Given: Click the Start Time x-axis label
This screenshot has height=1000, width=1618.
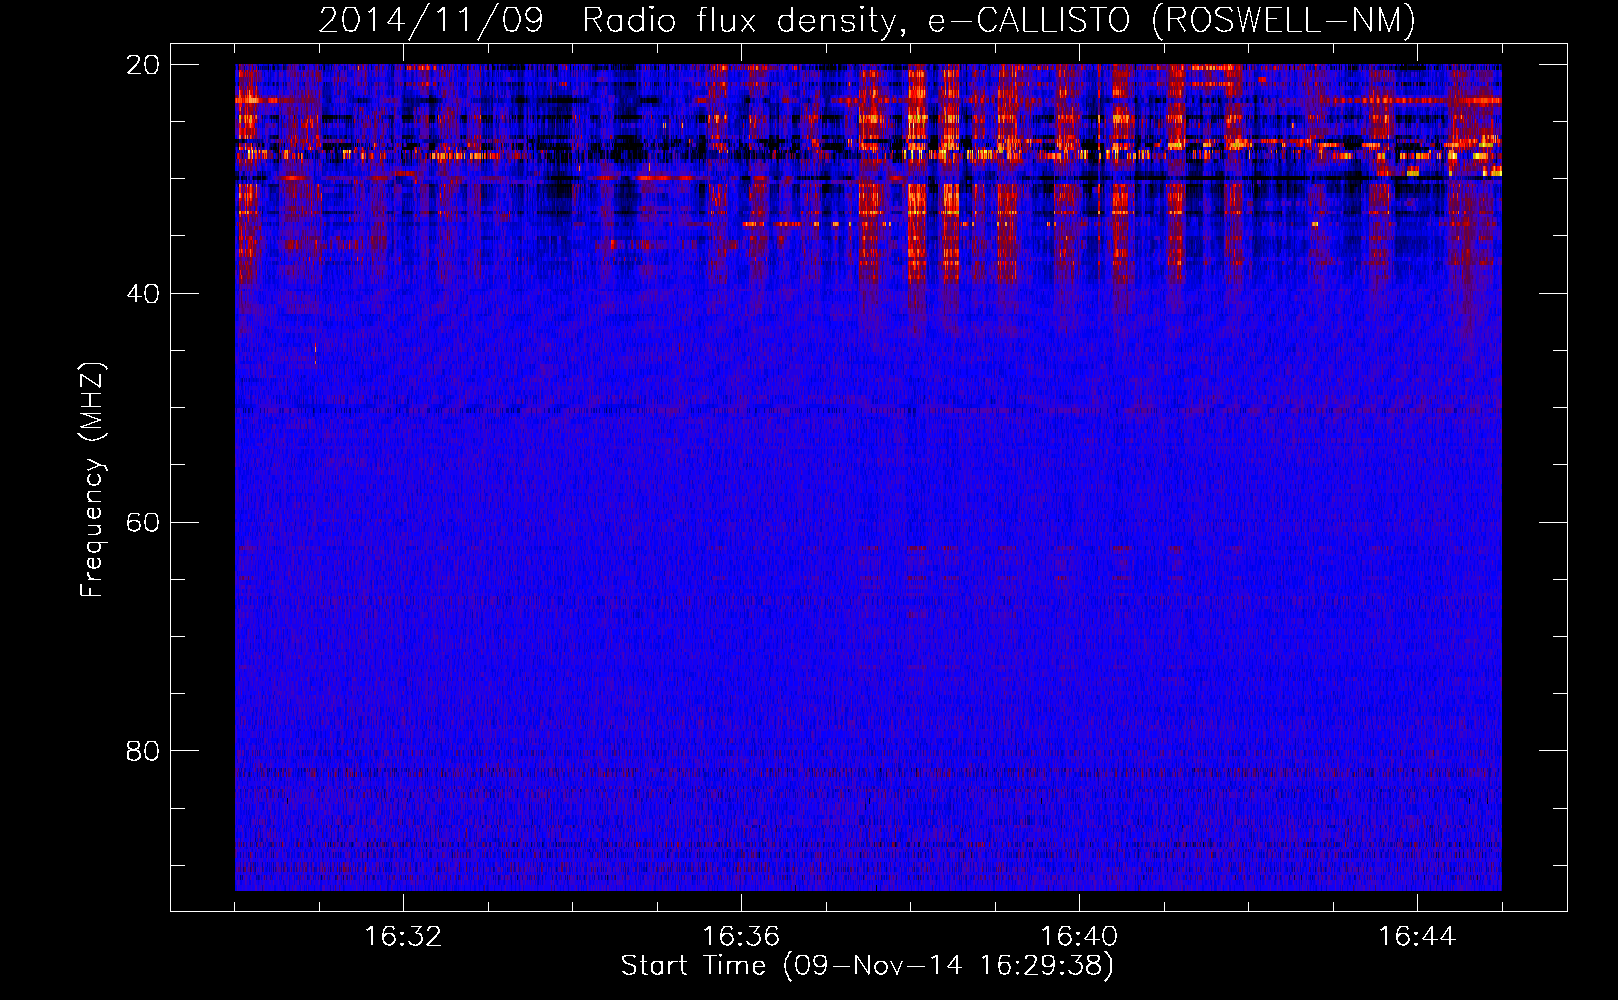Looking at the screenshot, I should [x=867, y=966].
